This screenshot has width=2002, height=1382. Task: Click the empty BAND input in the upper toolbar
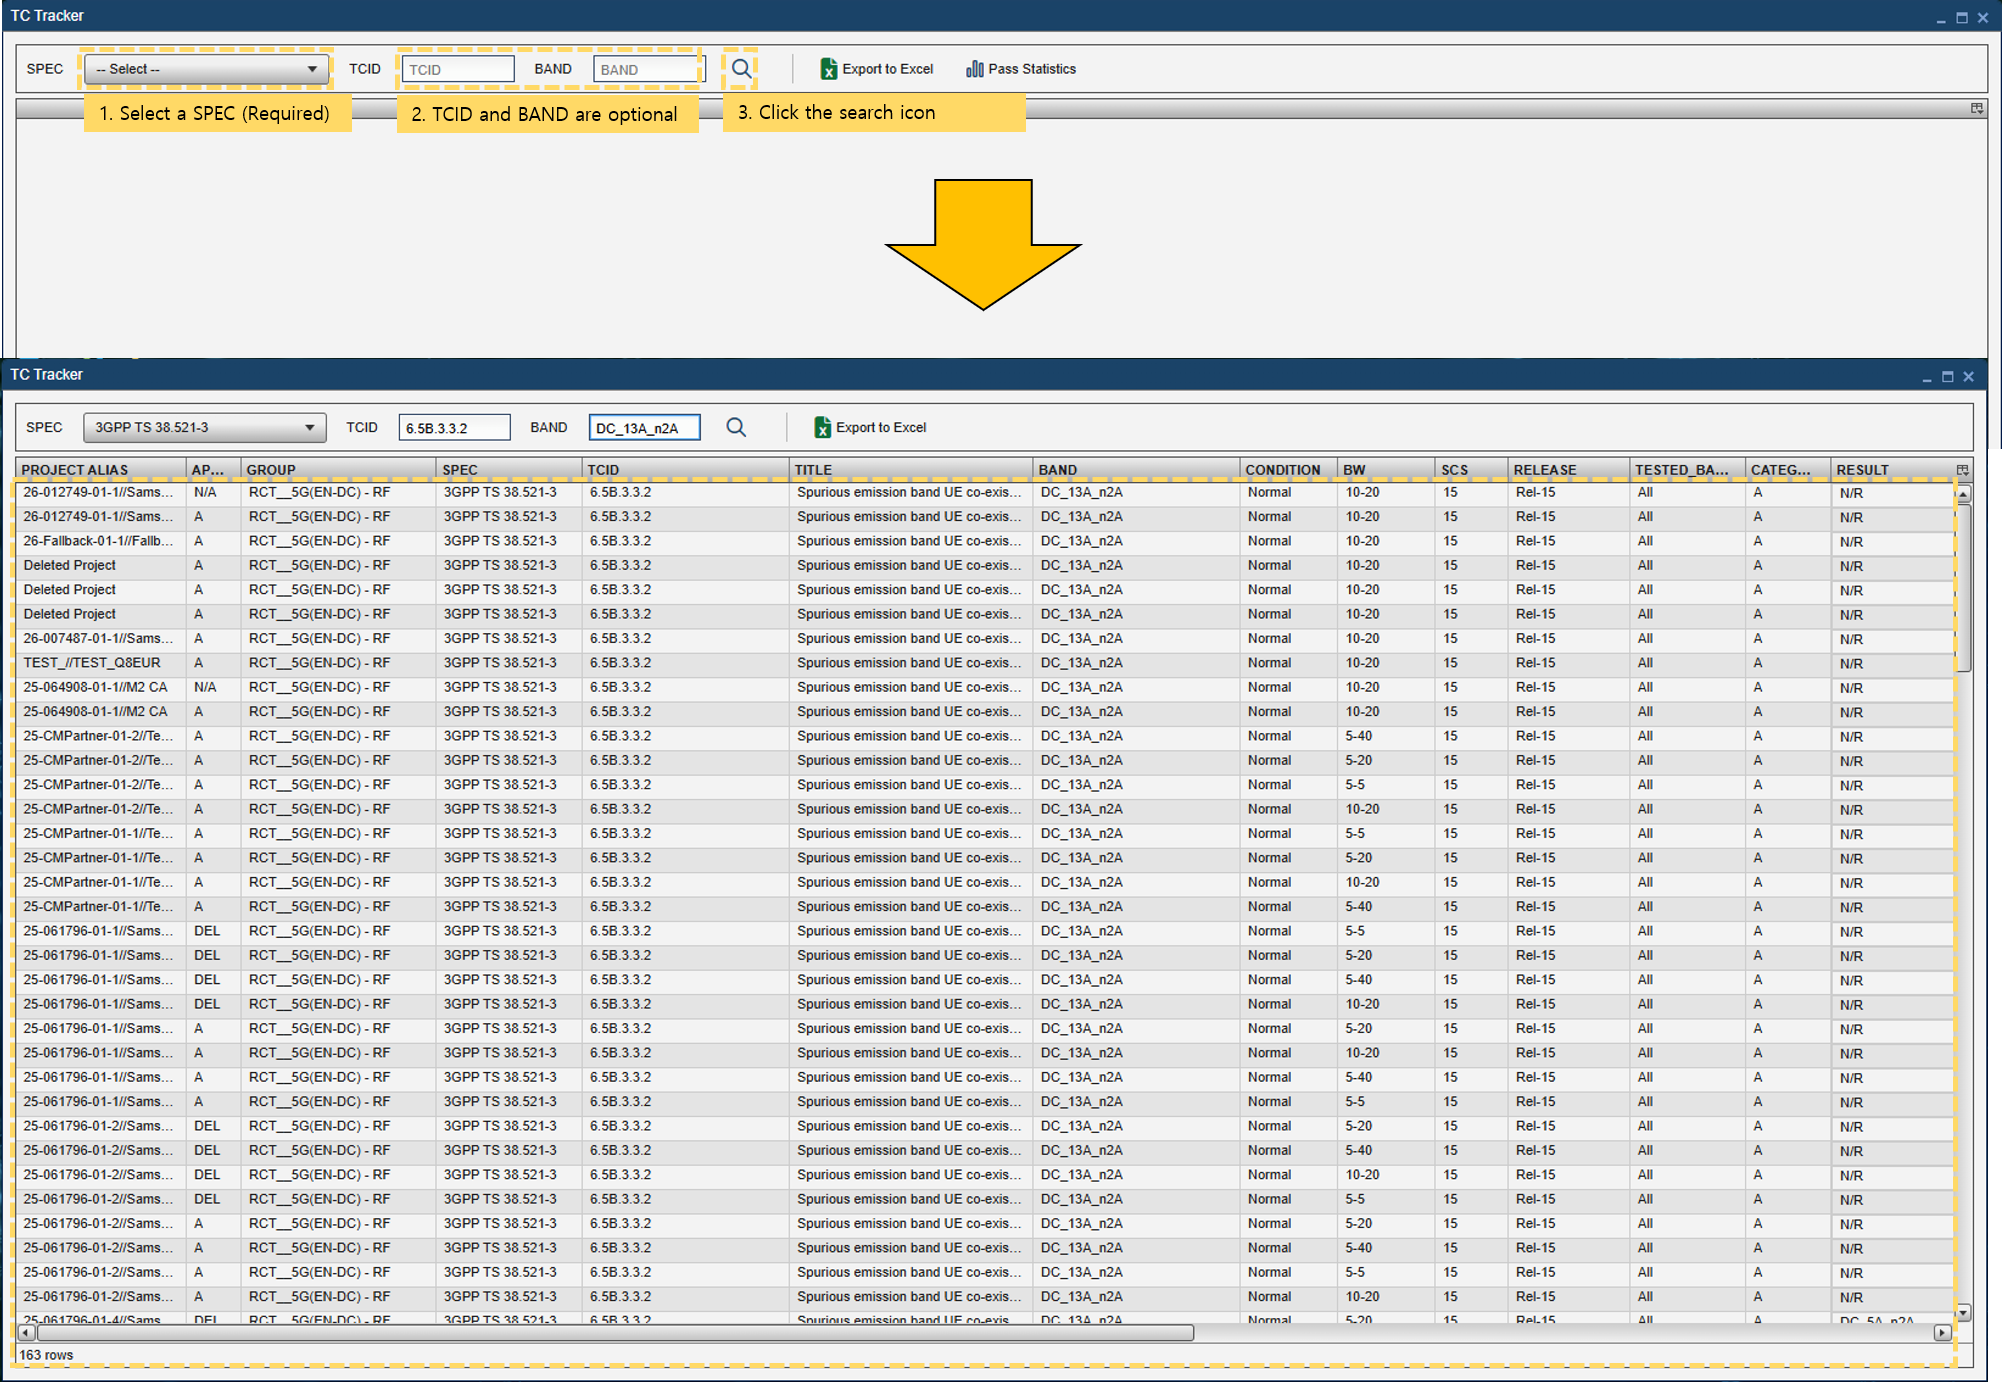(646, 69)
